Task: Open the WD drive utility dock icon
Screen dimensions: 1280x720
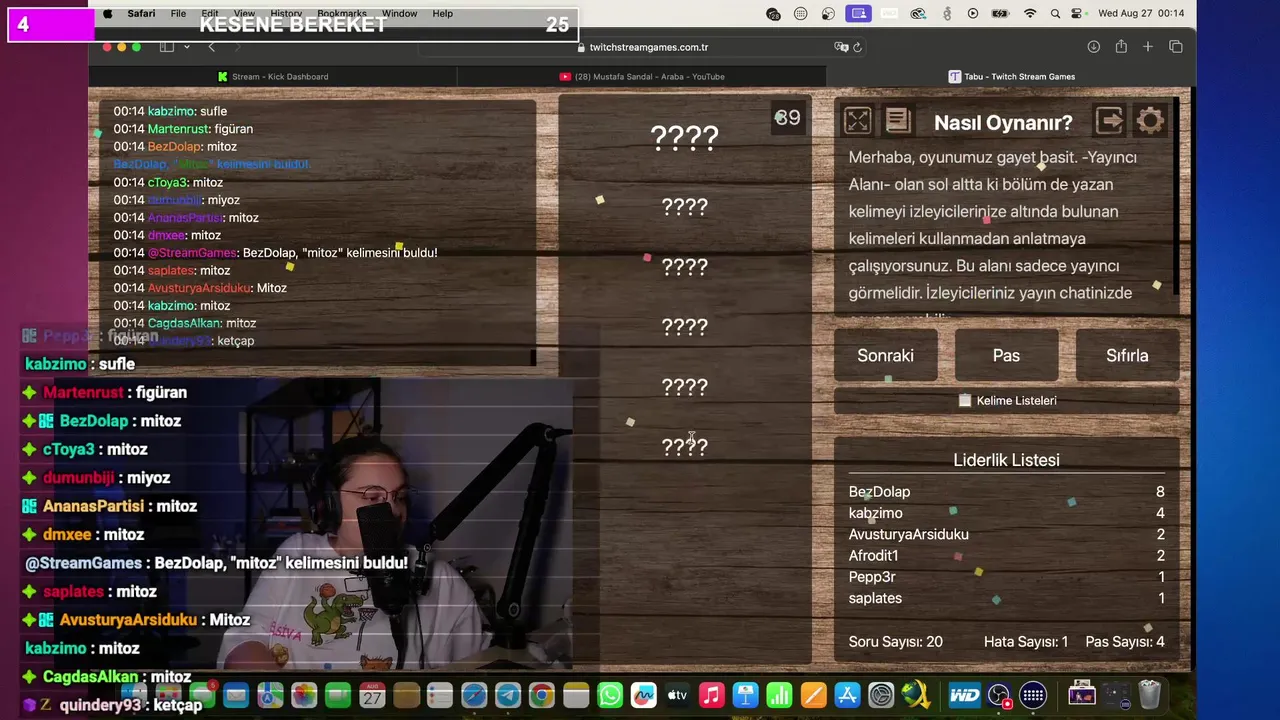Action: [965, 695]
